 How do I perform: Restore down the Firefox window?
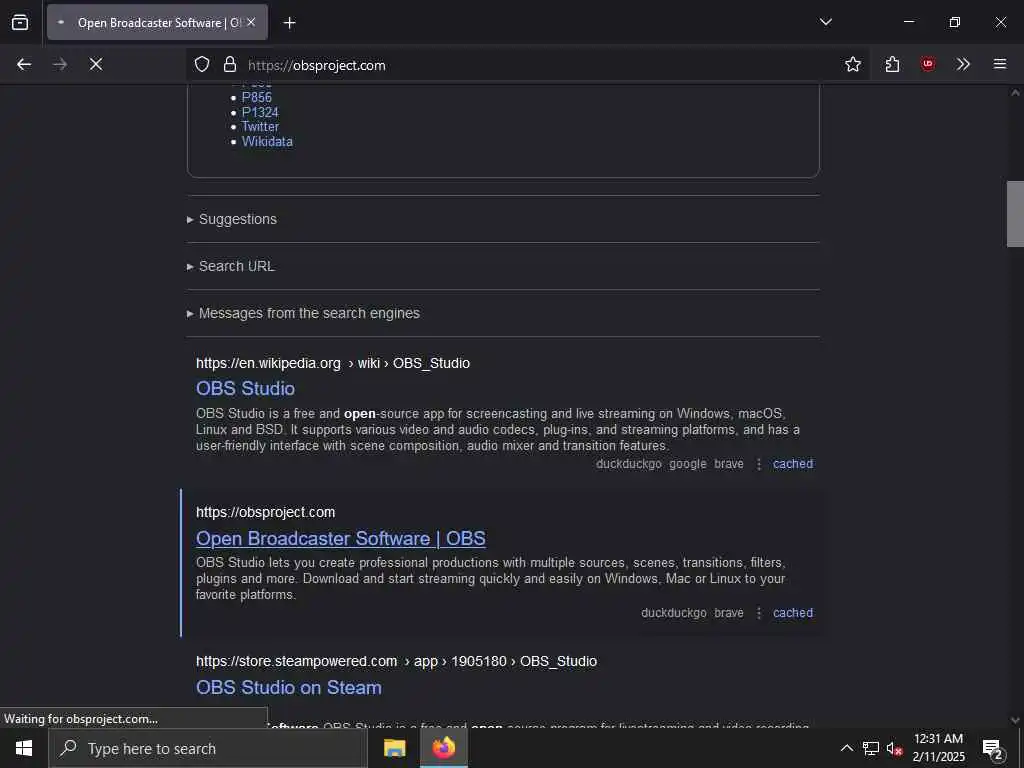(x=954, y=22)
